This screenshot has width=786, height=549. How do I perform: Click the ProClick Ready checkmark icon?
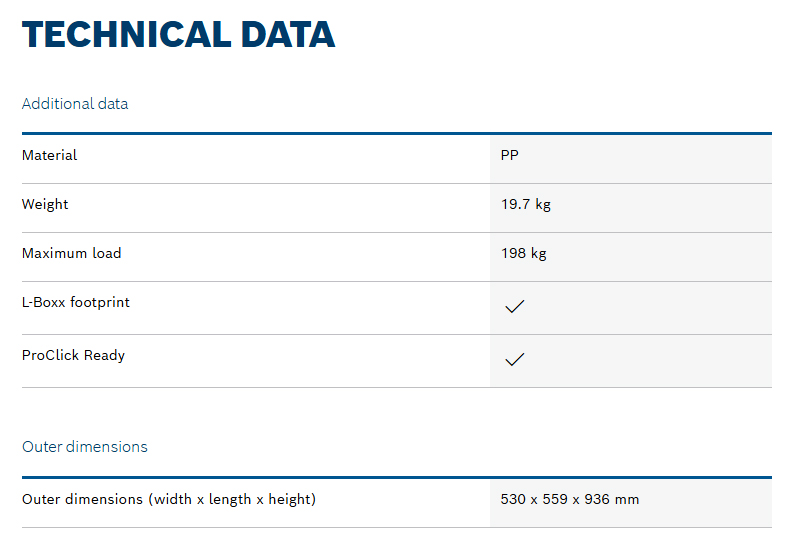coord(515,360)
